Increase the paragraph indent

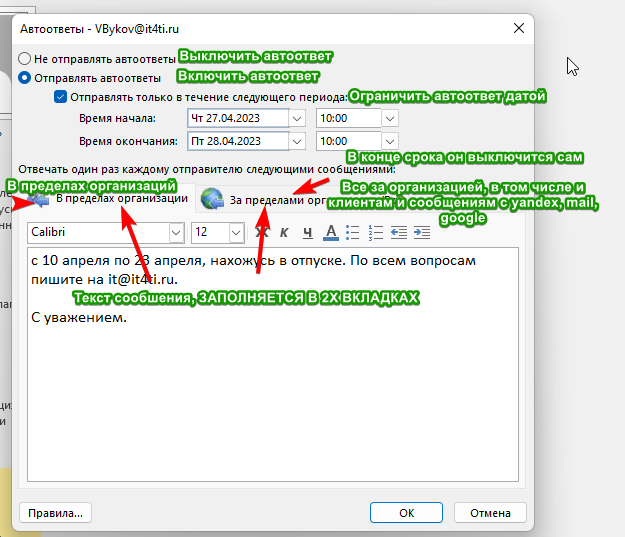point(422,233)
